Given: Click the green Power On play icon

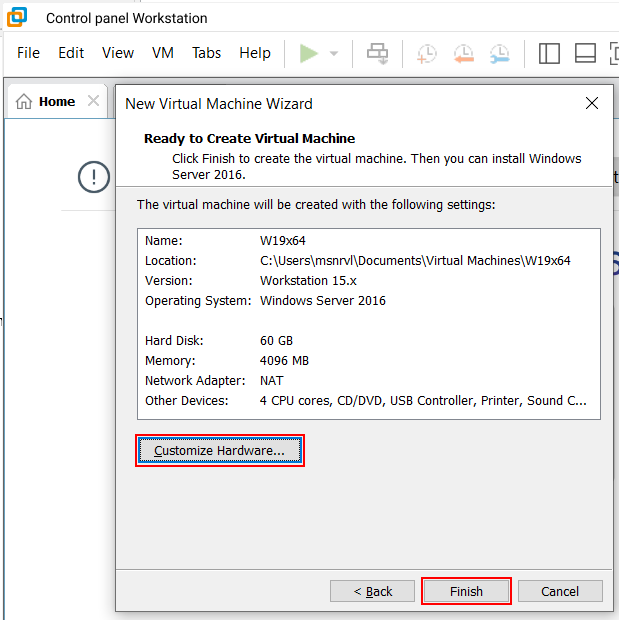Looking at the screenshot, I should tap(309, 53).
